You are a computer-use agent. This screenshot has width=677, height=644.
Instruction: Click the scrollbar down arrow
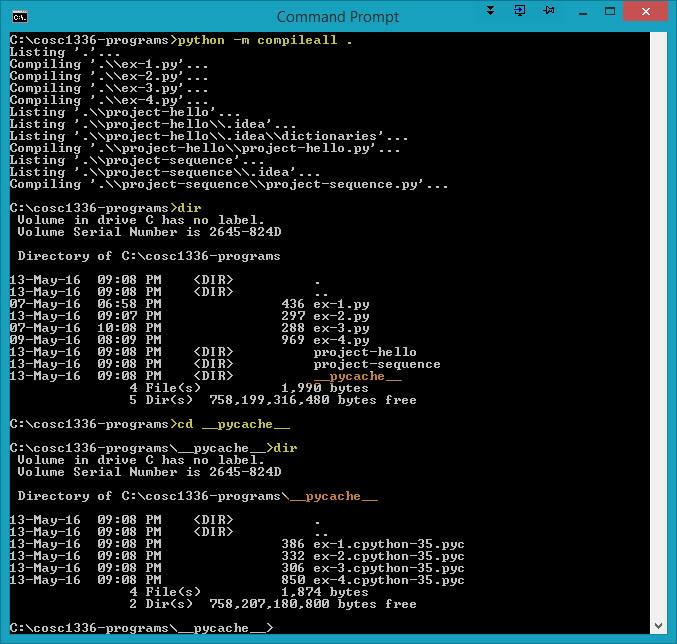(660, 624)
